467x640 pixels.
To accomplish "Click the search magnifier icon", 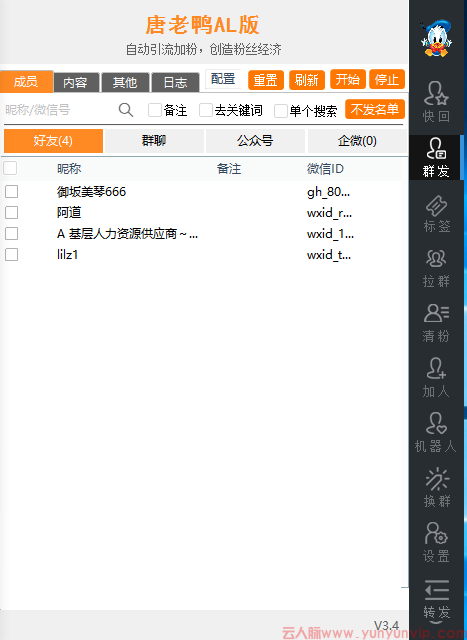I will [x=126, y=110].
